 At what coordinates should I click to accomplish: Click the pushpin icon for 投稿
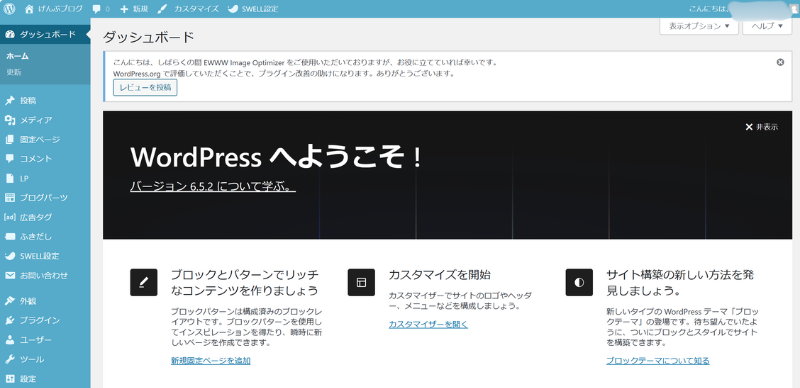click(x=10, y=101)
